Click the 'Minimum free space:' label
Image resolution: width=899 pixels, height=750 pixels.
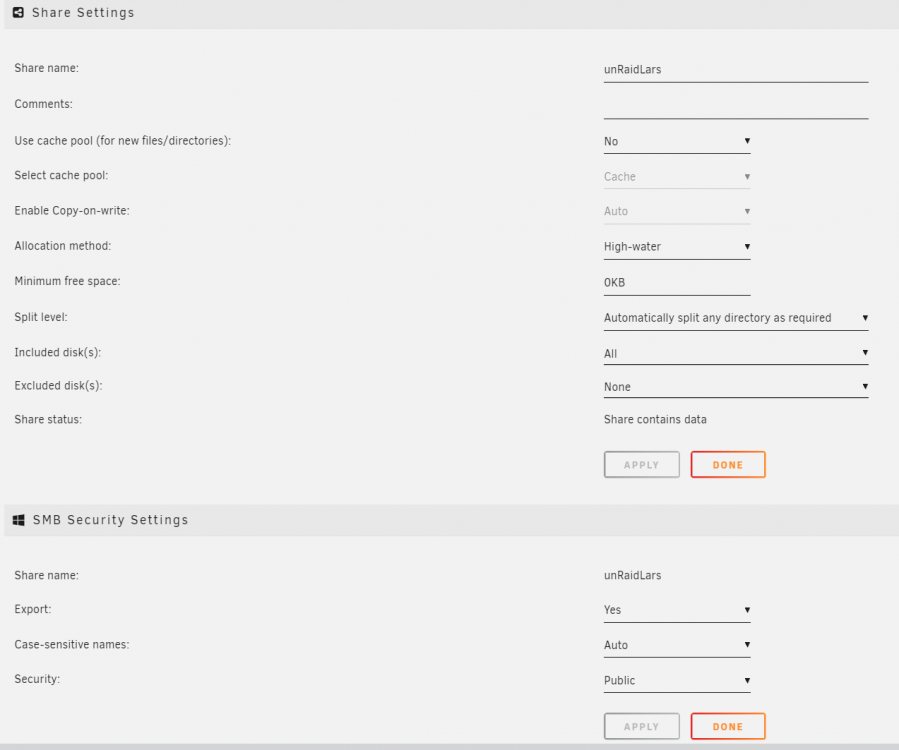(68, 282)
